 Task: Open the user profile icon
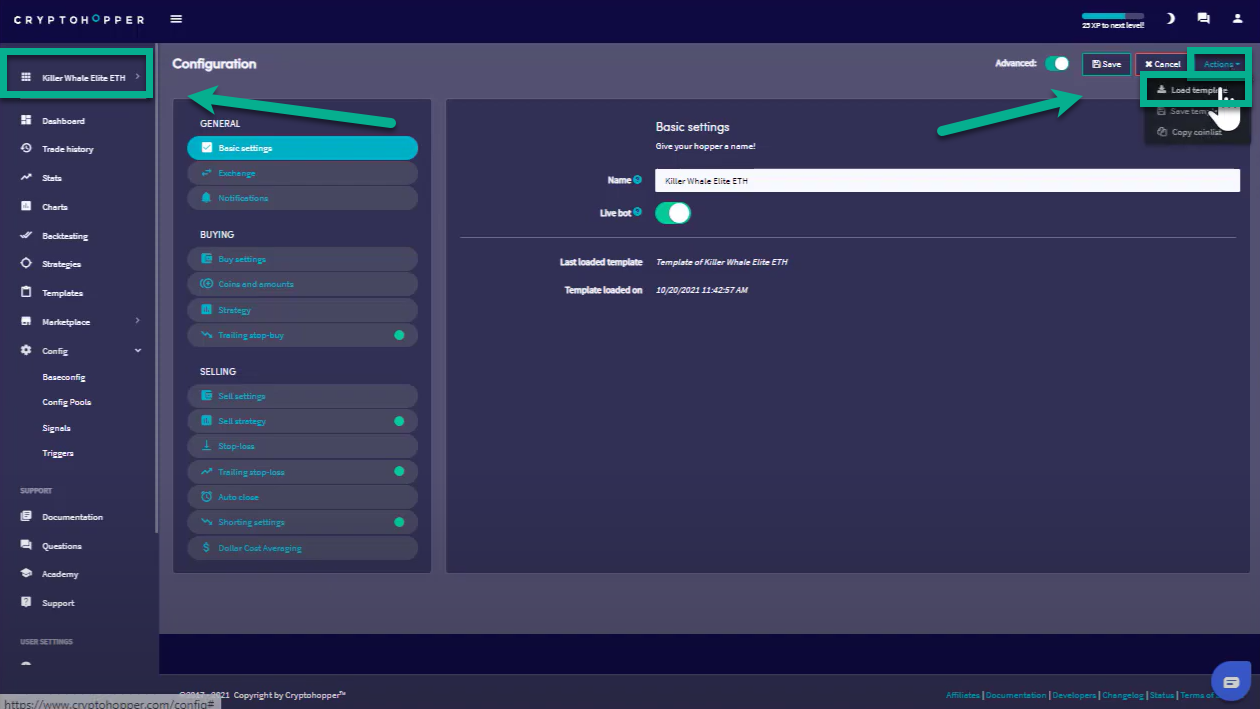click(1237, 19)
